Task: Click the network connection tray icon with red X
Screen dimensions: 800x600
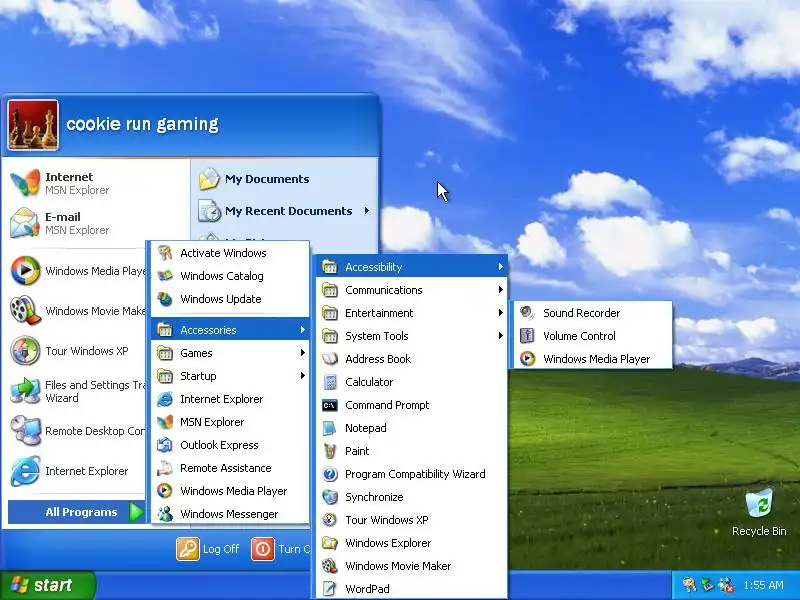Action: point(726,585)
